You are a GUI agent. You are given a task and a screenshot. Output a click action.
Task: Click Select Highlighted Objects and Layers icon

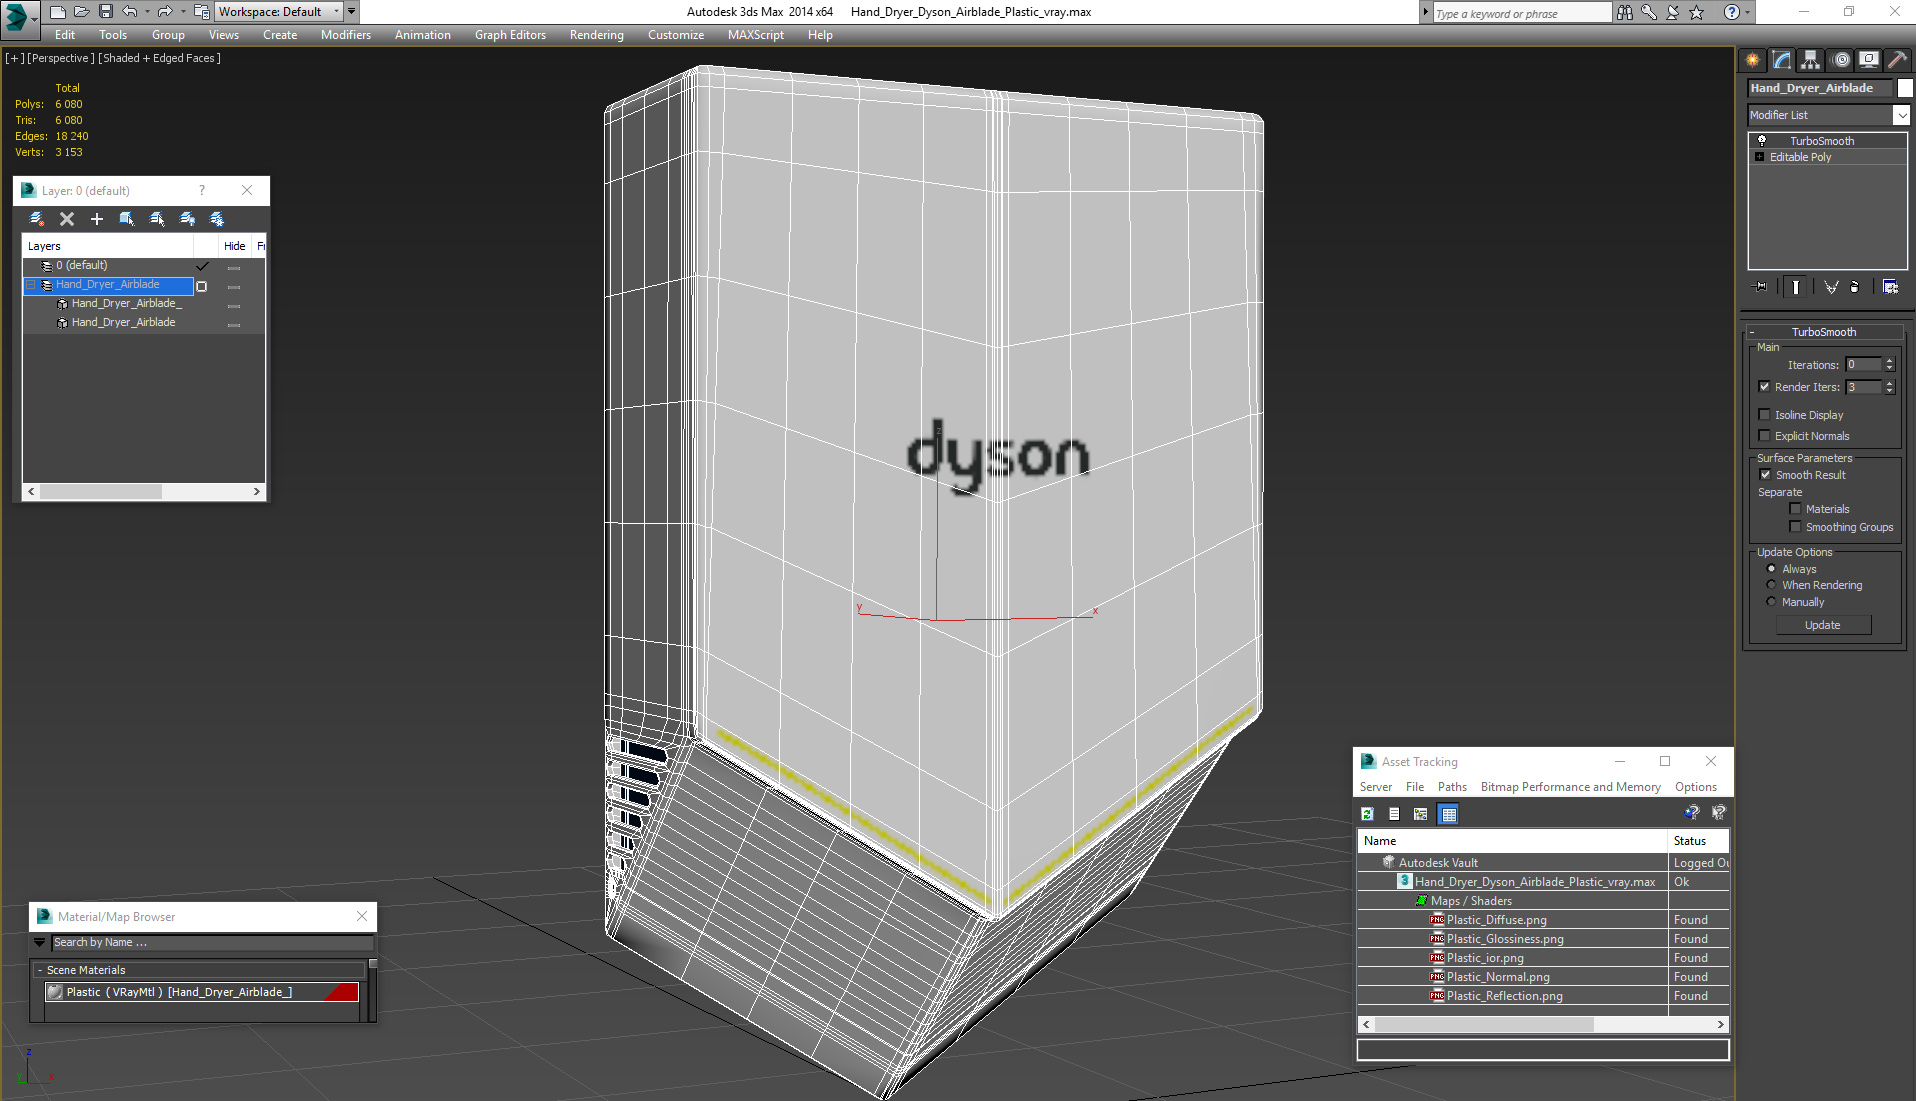point(127,219)
